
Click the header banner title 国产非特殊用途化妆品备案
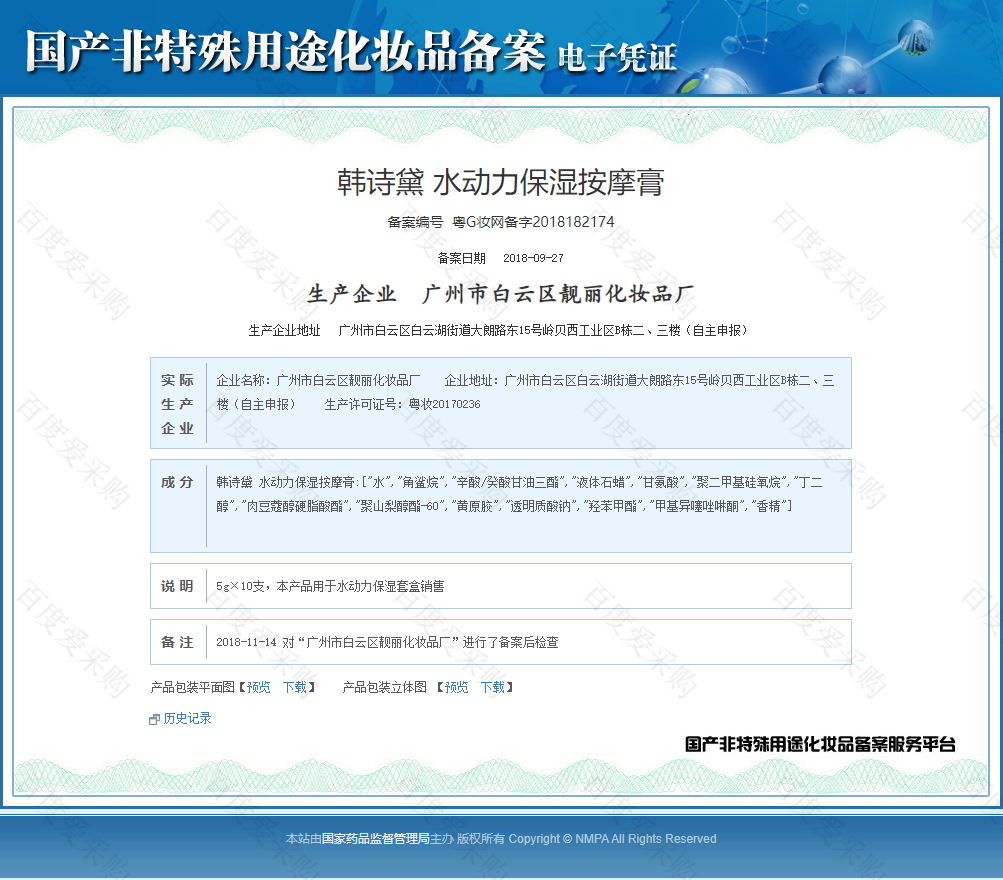[285, 52]
